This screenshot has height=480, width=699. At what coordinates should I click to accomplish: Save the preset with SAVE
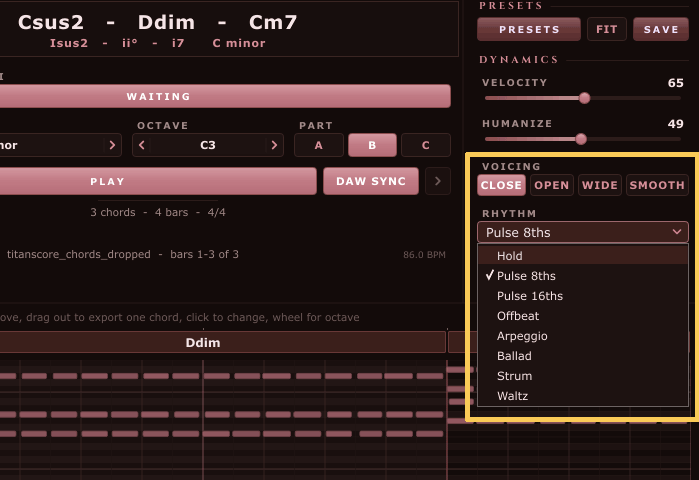(661, 29)
